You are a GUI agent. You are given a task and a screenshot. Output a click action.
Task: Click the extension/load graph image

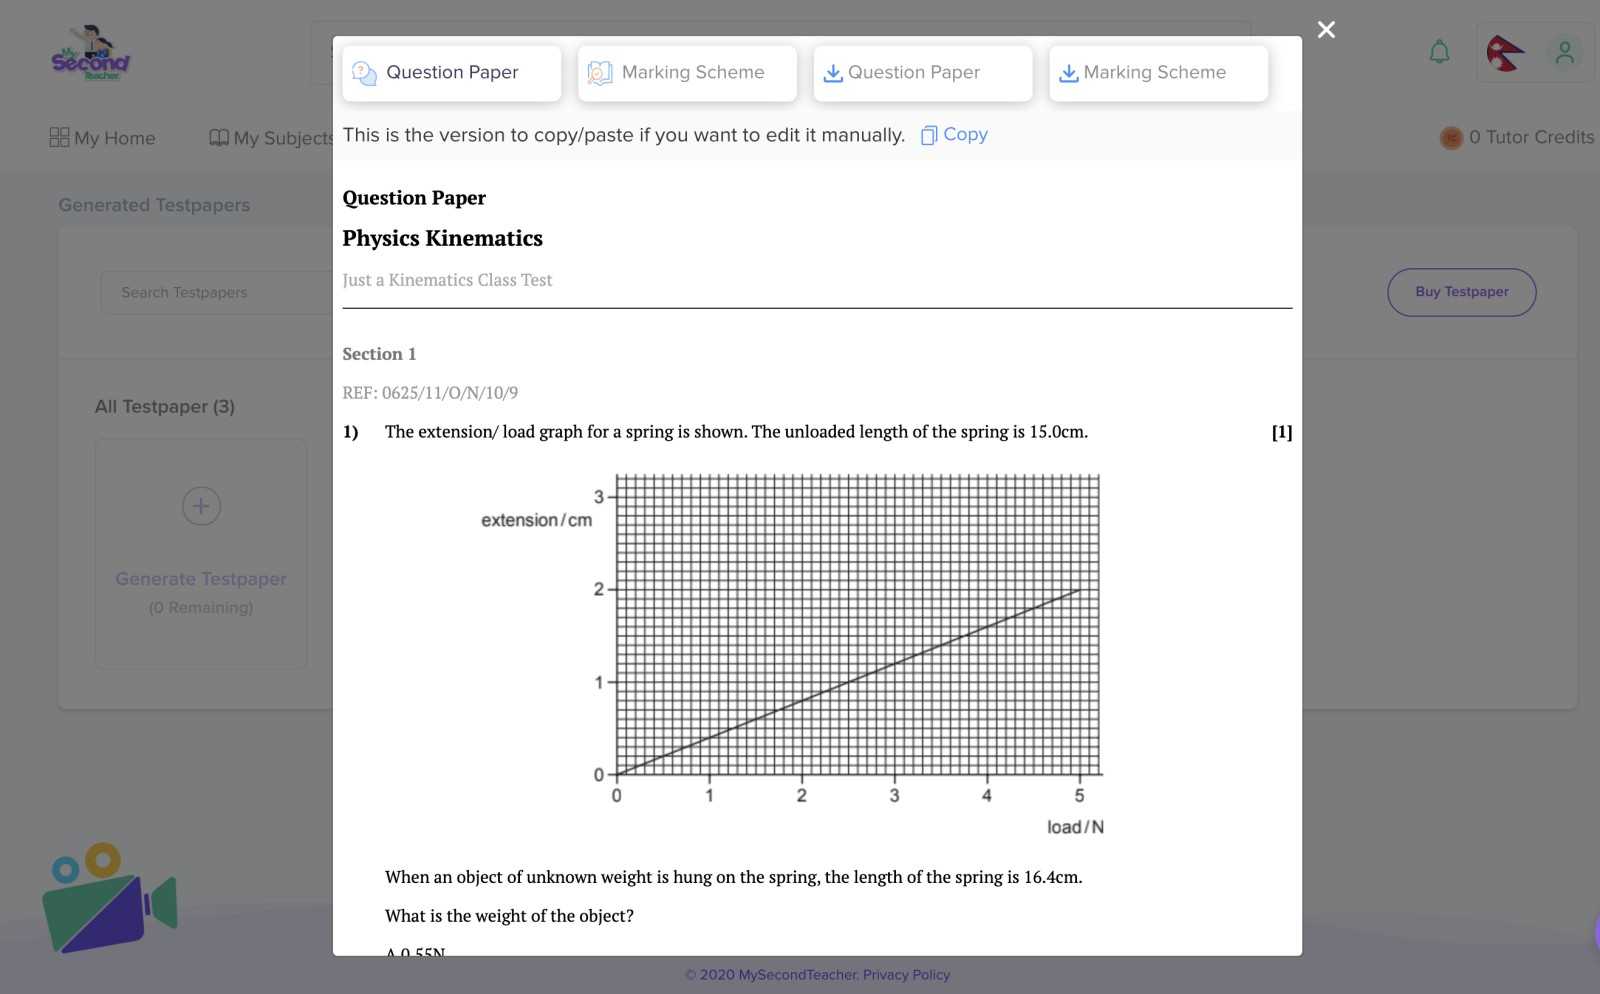pos(793,653)
